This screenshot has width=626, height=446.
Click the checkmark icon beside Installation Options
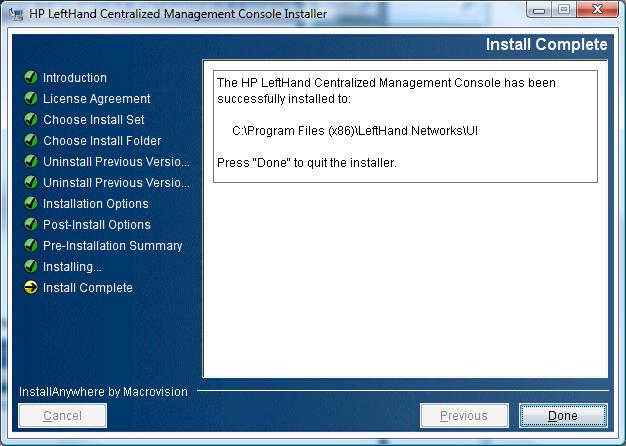31,204
